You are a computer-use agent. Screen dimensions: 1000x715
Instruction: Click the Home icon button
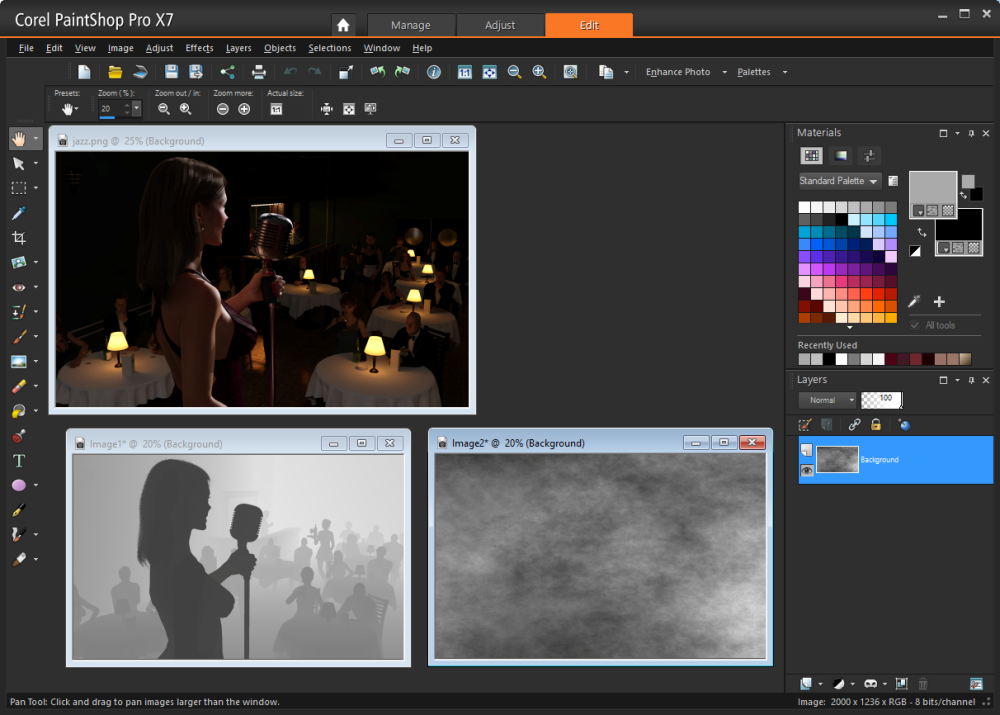(x=343, y=25)
